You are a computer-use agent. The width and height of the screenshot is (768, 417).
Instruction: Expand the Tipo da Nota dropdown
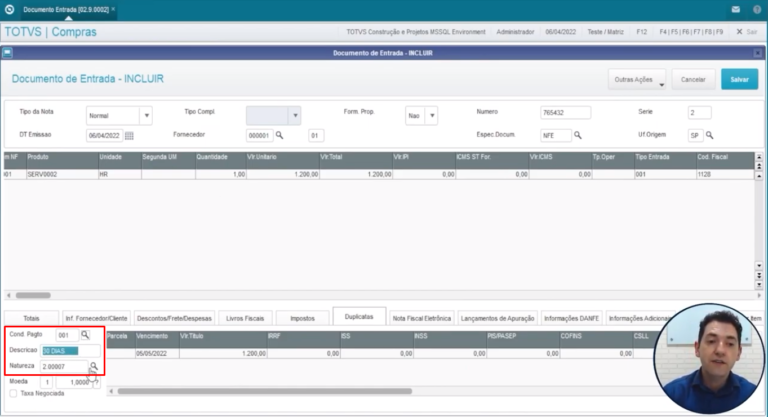146,115
